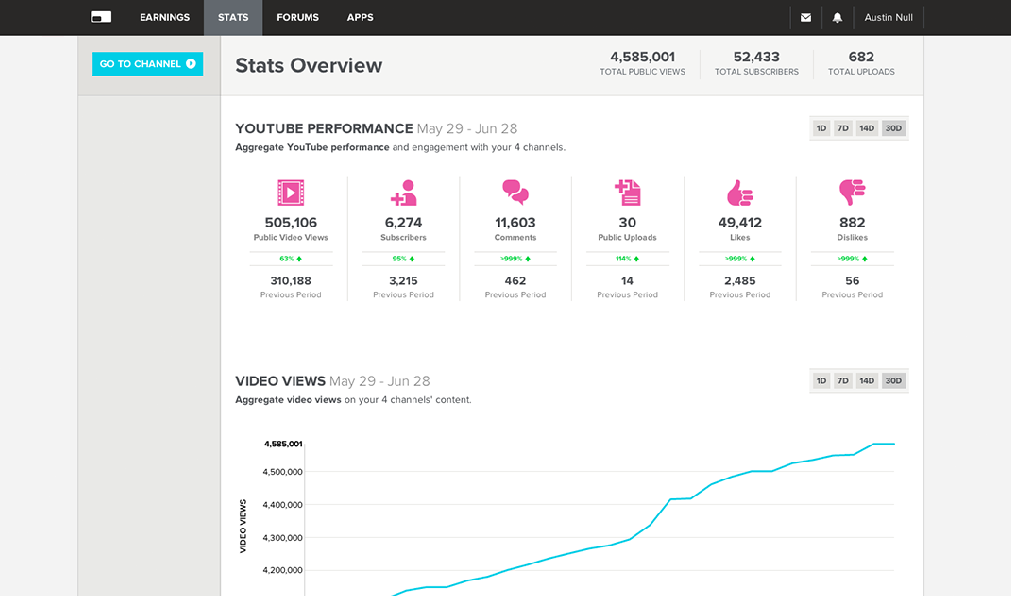Click the Public Uploads document icon
The image size is (1011, 596).
627,192
